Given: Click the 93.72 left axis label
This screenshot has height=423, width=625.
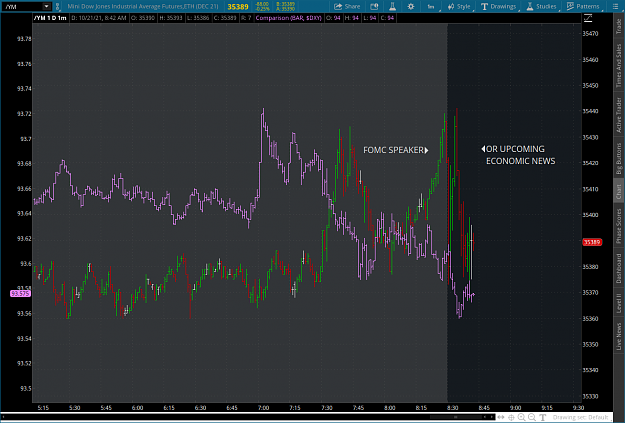Looking at the screenshot, I should (24, 114).
